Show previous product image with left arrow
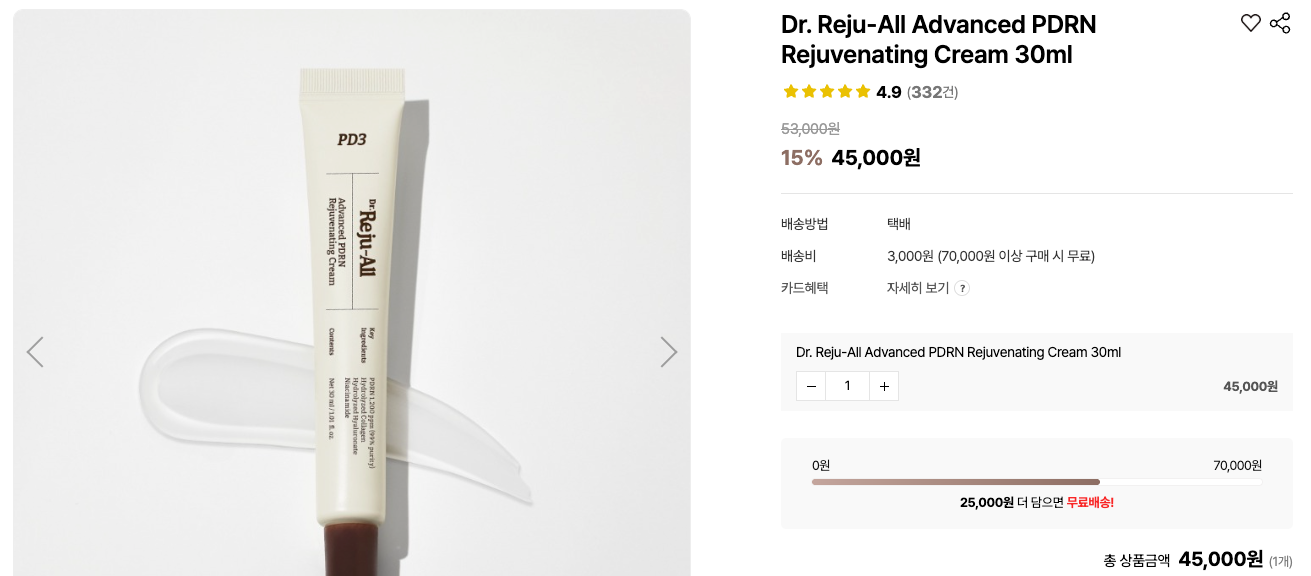 tap(35, 352)
